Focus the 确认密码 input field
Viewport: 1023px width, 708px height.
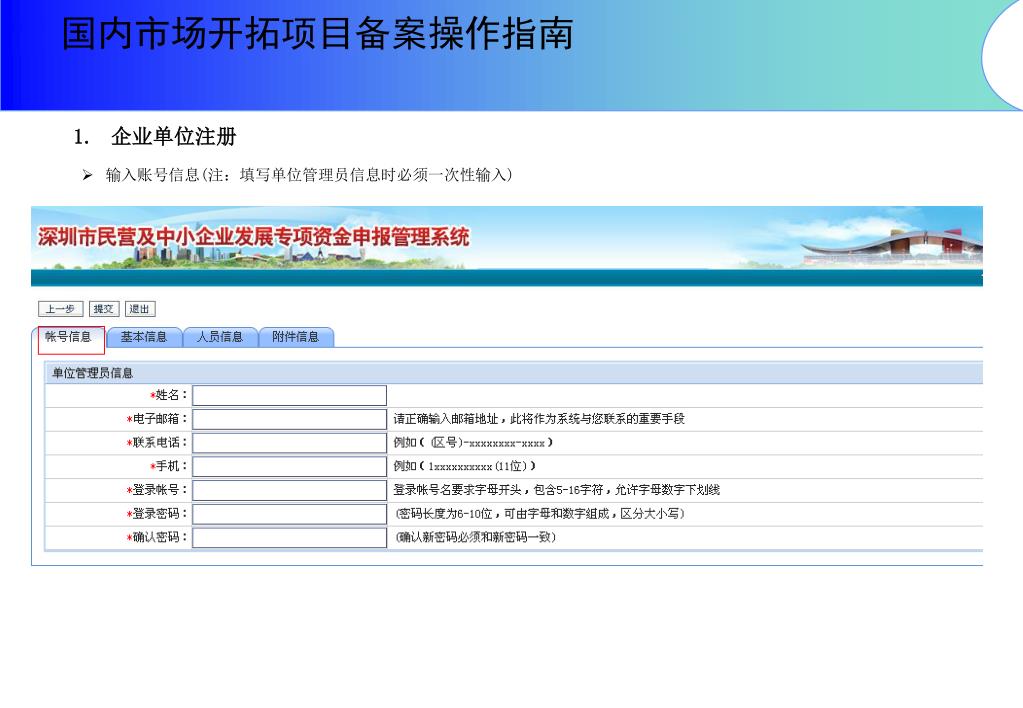pos(290,537)
